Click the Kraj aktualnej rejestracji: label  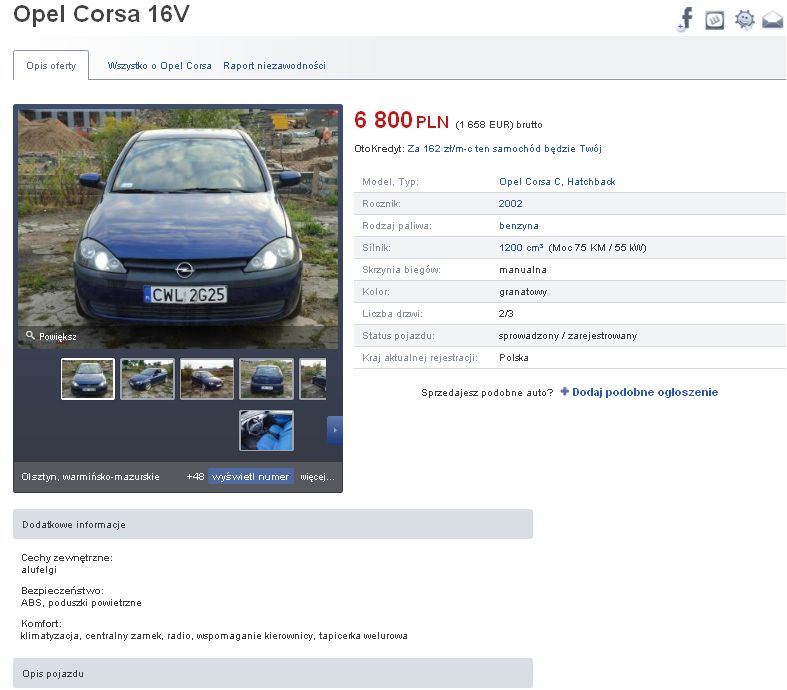coord(420,358)
